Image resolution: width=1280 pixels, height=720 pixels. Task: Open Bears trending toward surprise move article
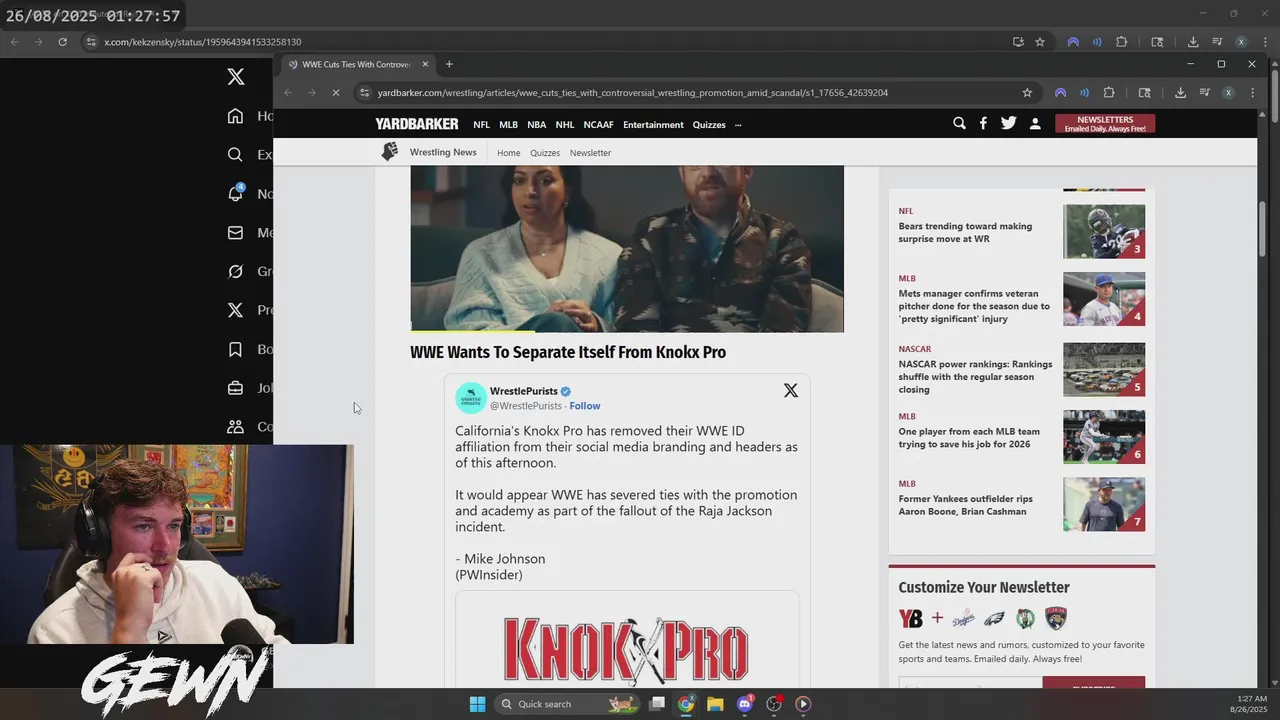point(965,233)
